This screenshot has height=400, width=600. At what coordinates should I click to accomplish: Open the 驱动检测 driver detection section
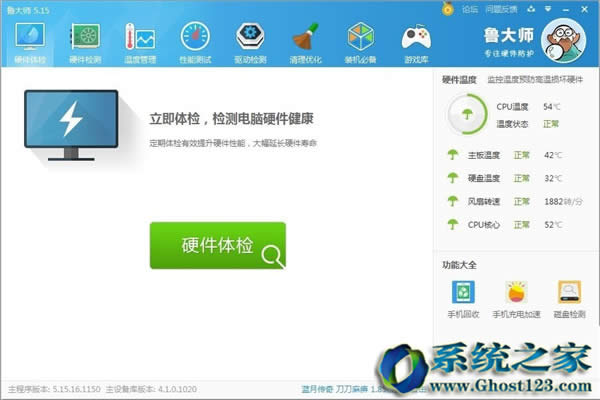pos(250,43)
